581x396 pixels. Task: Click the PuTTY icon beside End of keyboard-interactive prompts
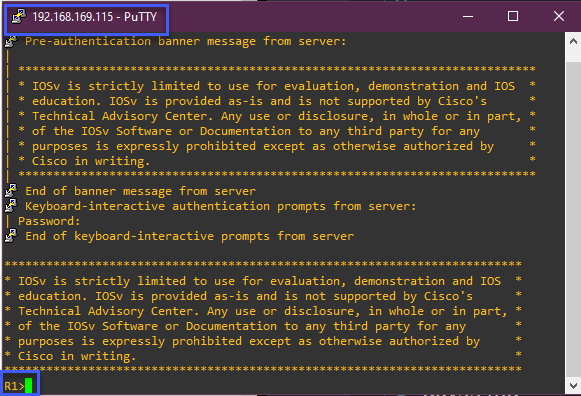click(11, 236)
